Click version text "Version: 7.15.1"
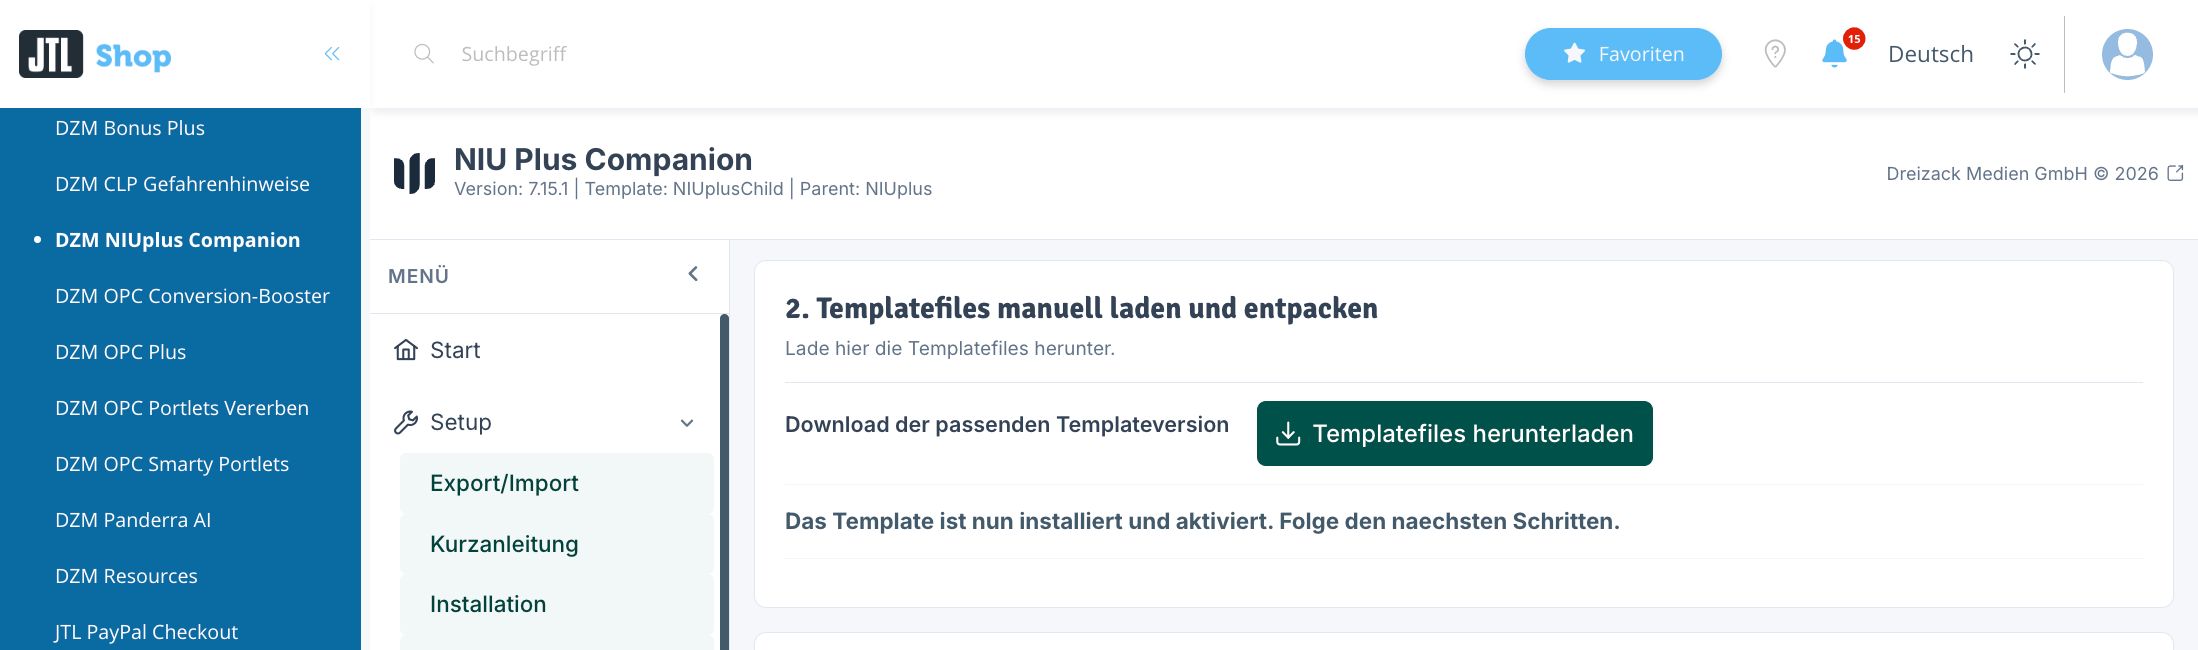 (511, 189)
